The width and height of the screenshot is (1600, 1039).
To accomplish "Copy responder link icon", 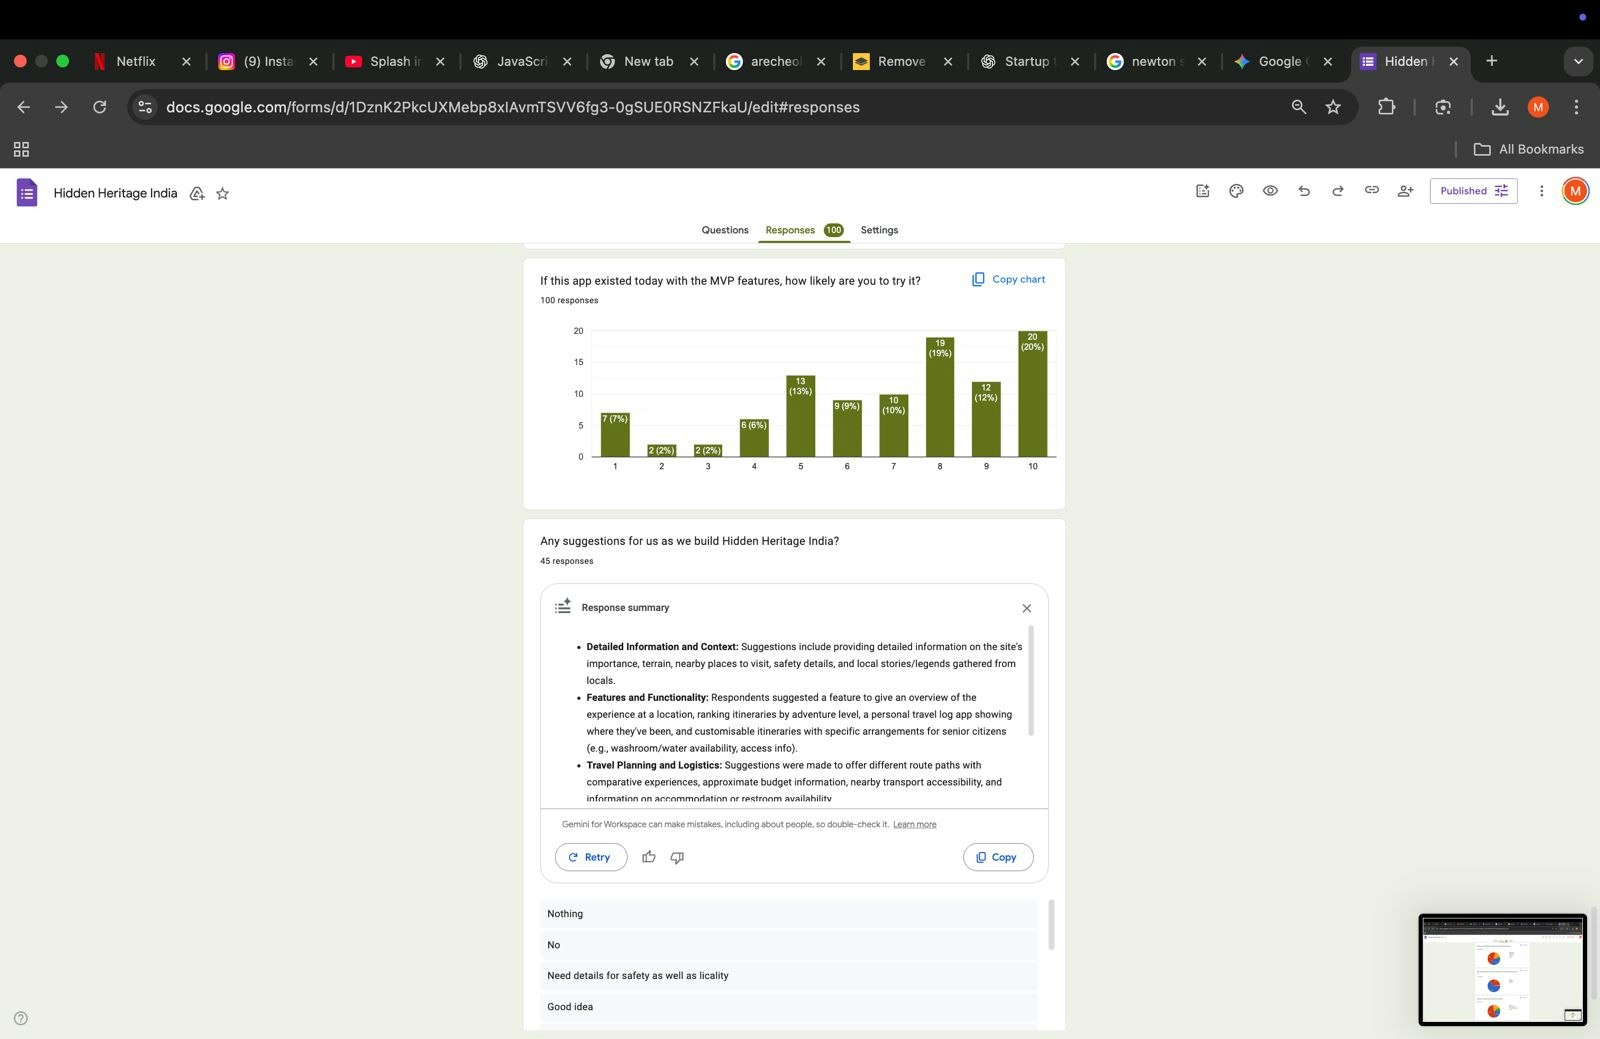I will coord(1372,191).
